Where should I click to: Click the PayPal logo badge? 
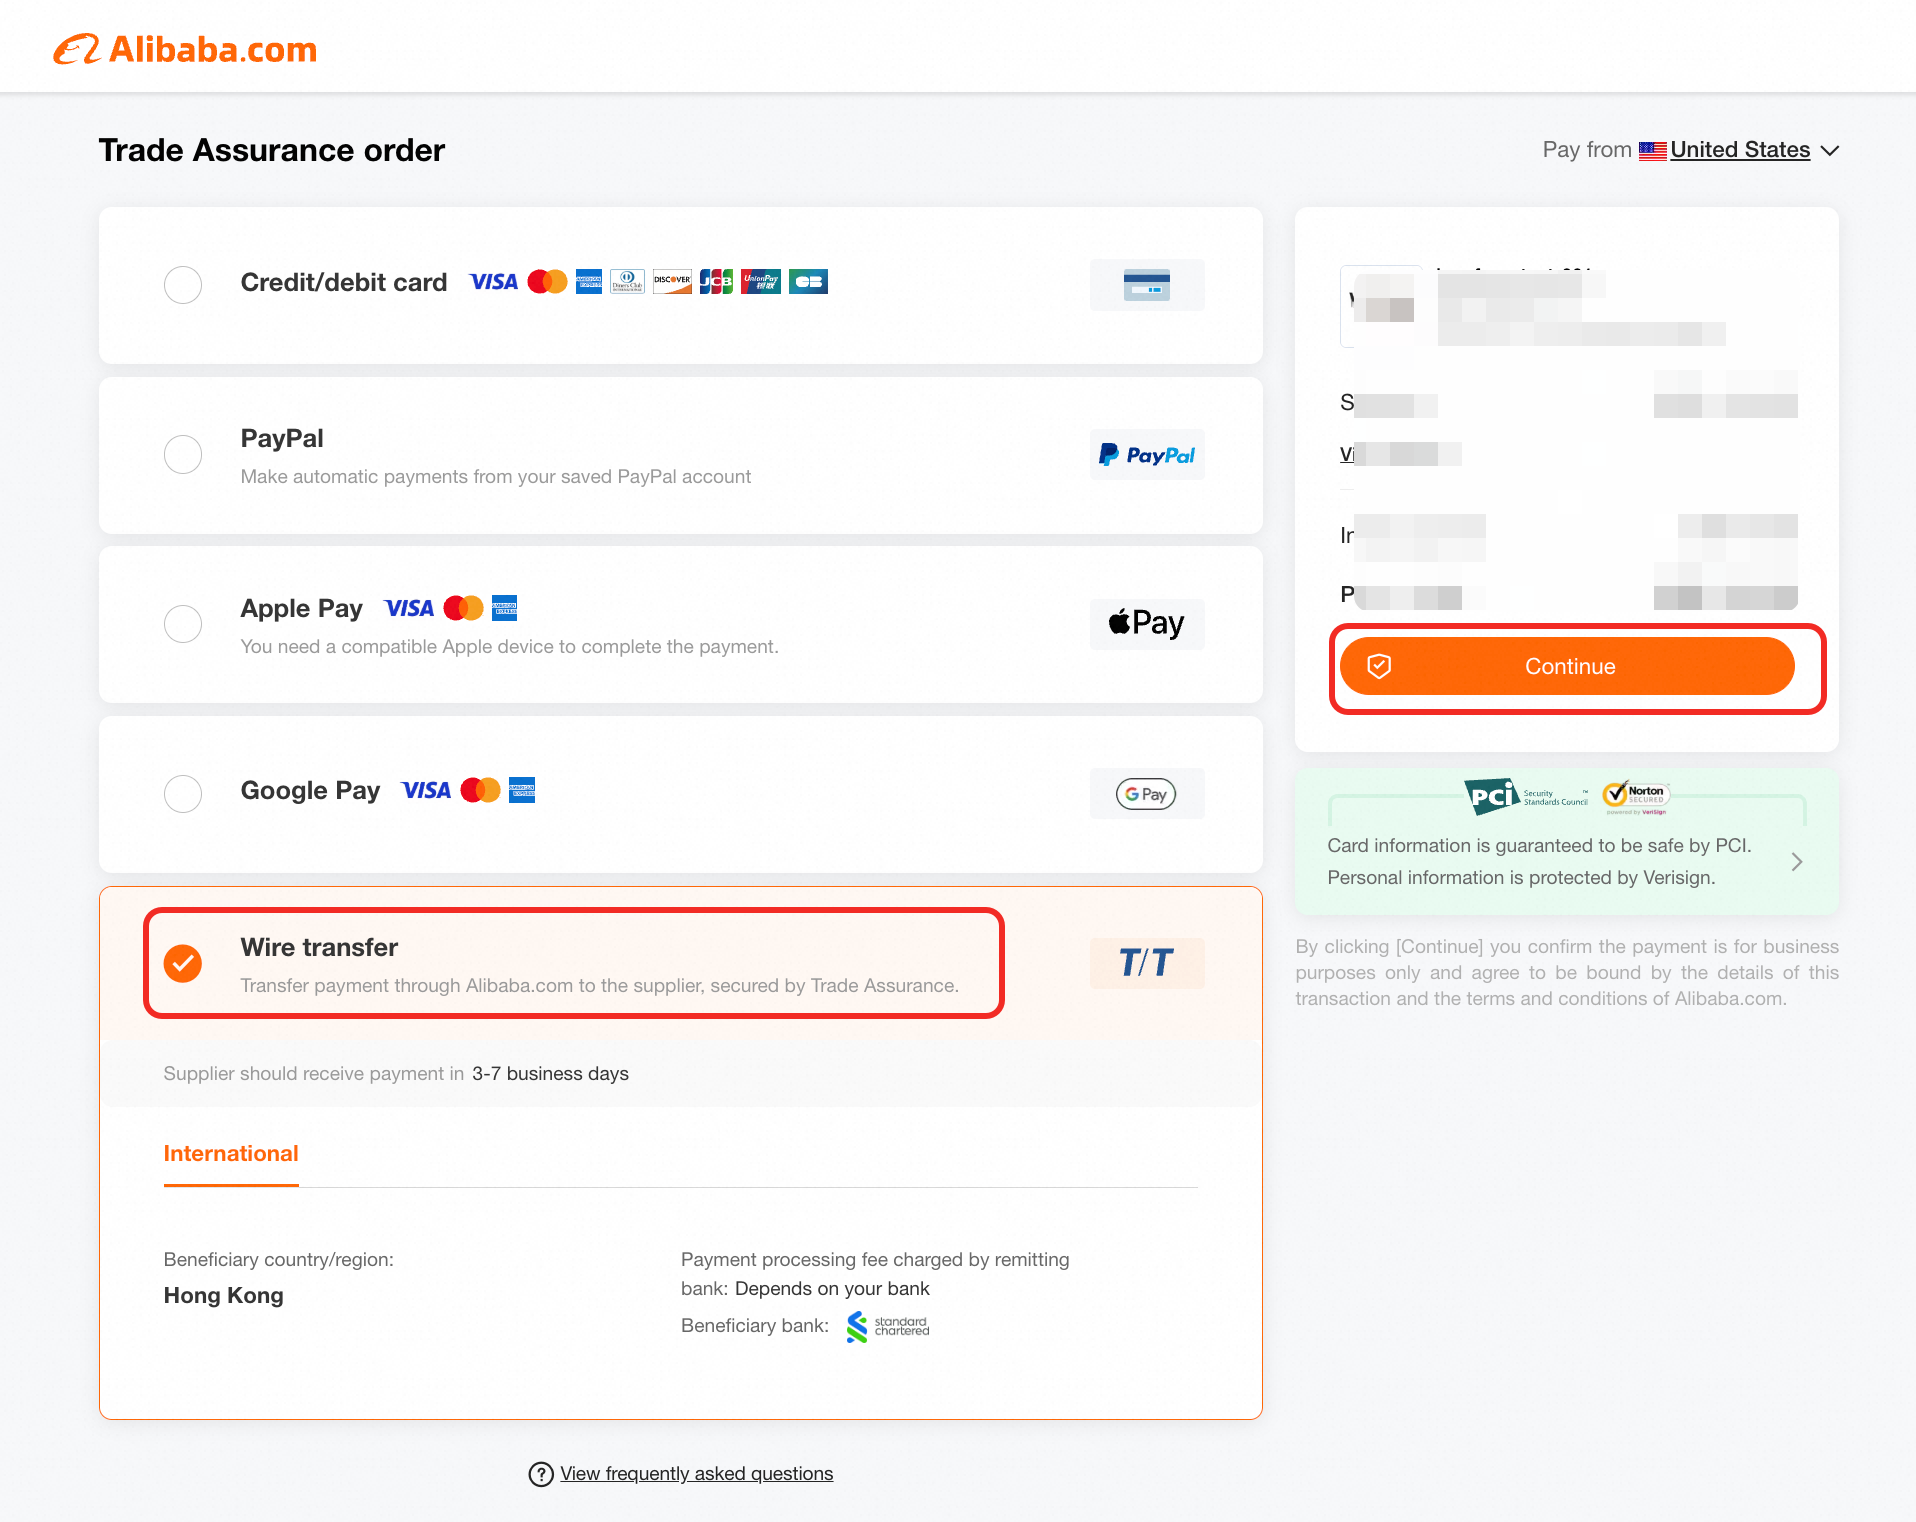(x=1147, y=455)
